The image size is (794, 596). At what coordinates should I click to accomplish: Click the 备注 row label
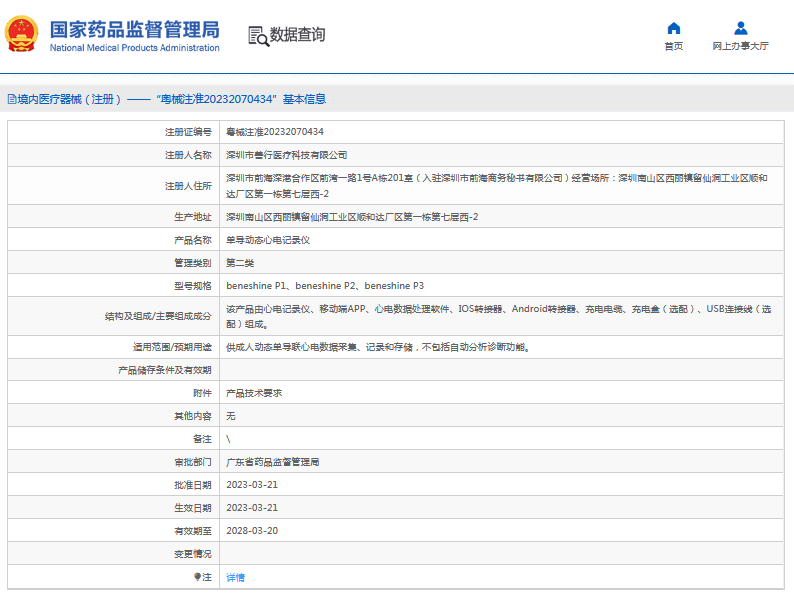(x=202, y=439)
